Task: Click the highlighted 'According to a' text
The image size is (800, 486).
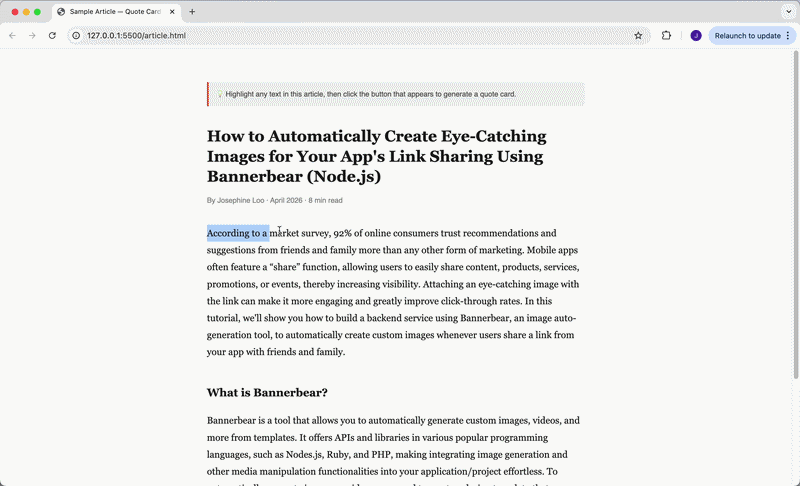Action: tap(238, 233)
